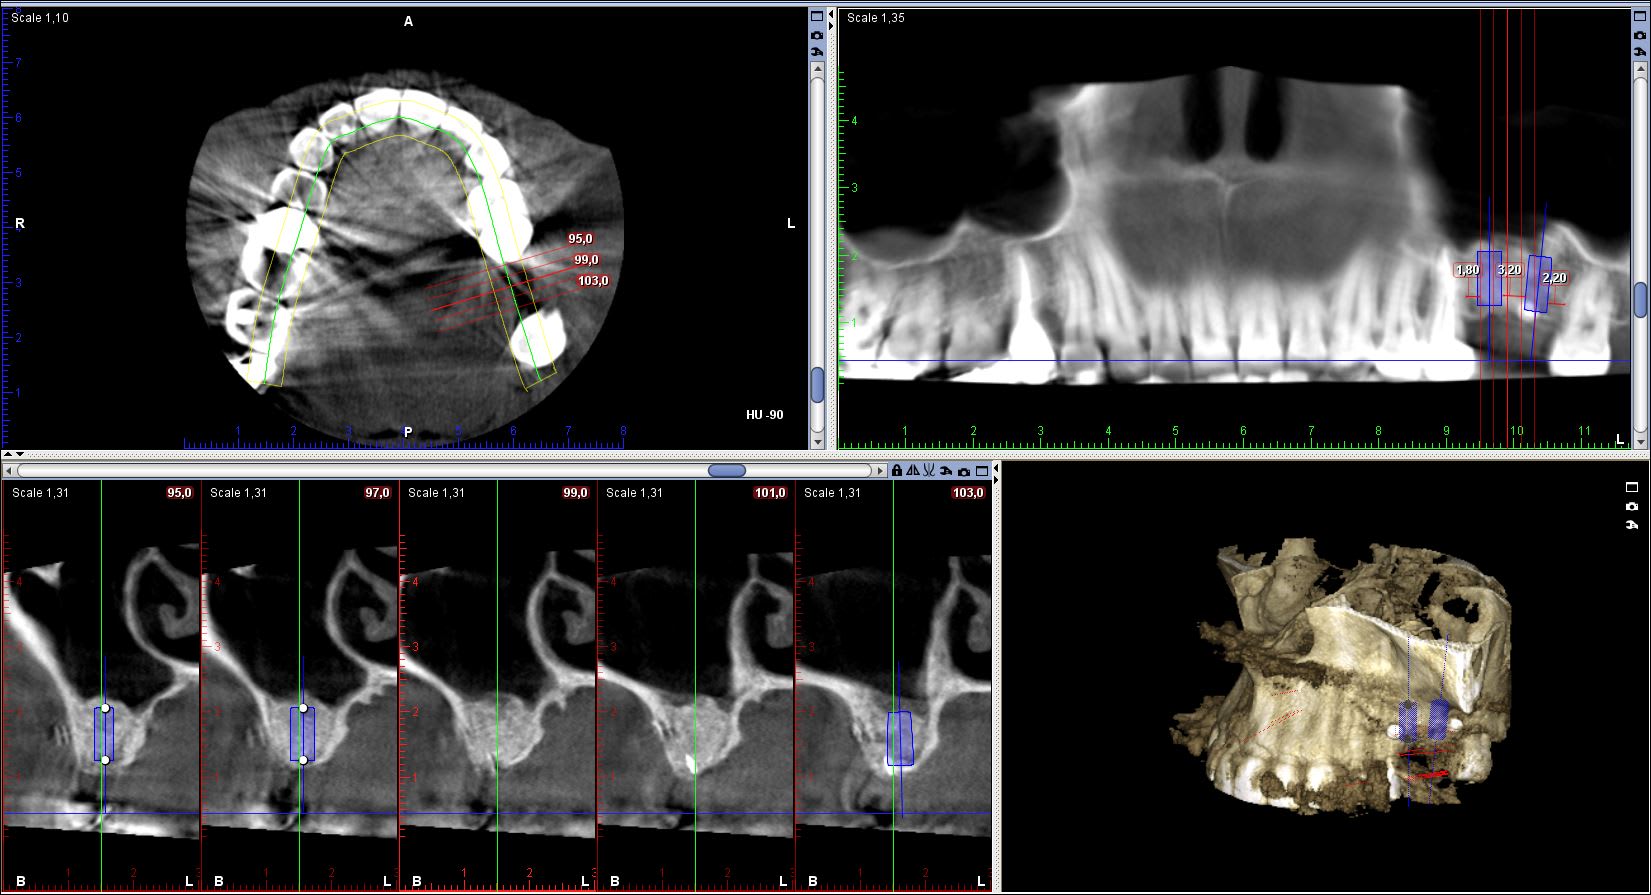
Task: Take snapshot of the axial view
Action: point(817,34)
